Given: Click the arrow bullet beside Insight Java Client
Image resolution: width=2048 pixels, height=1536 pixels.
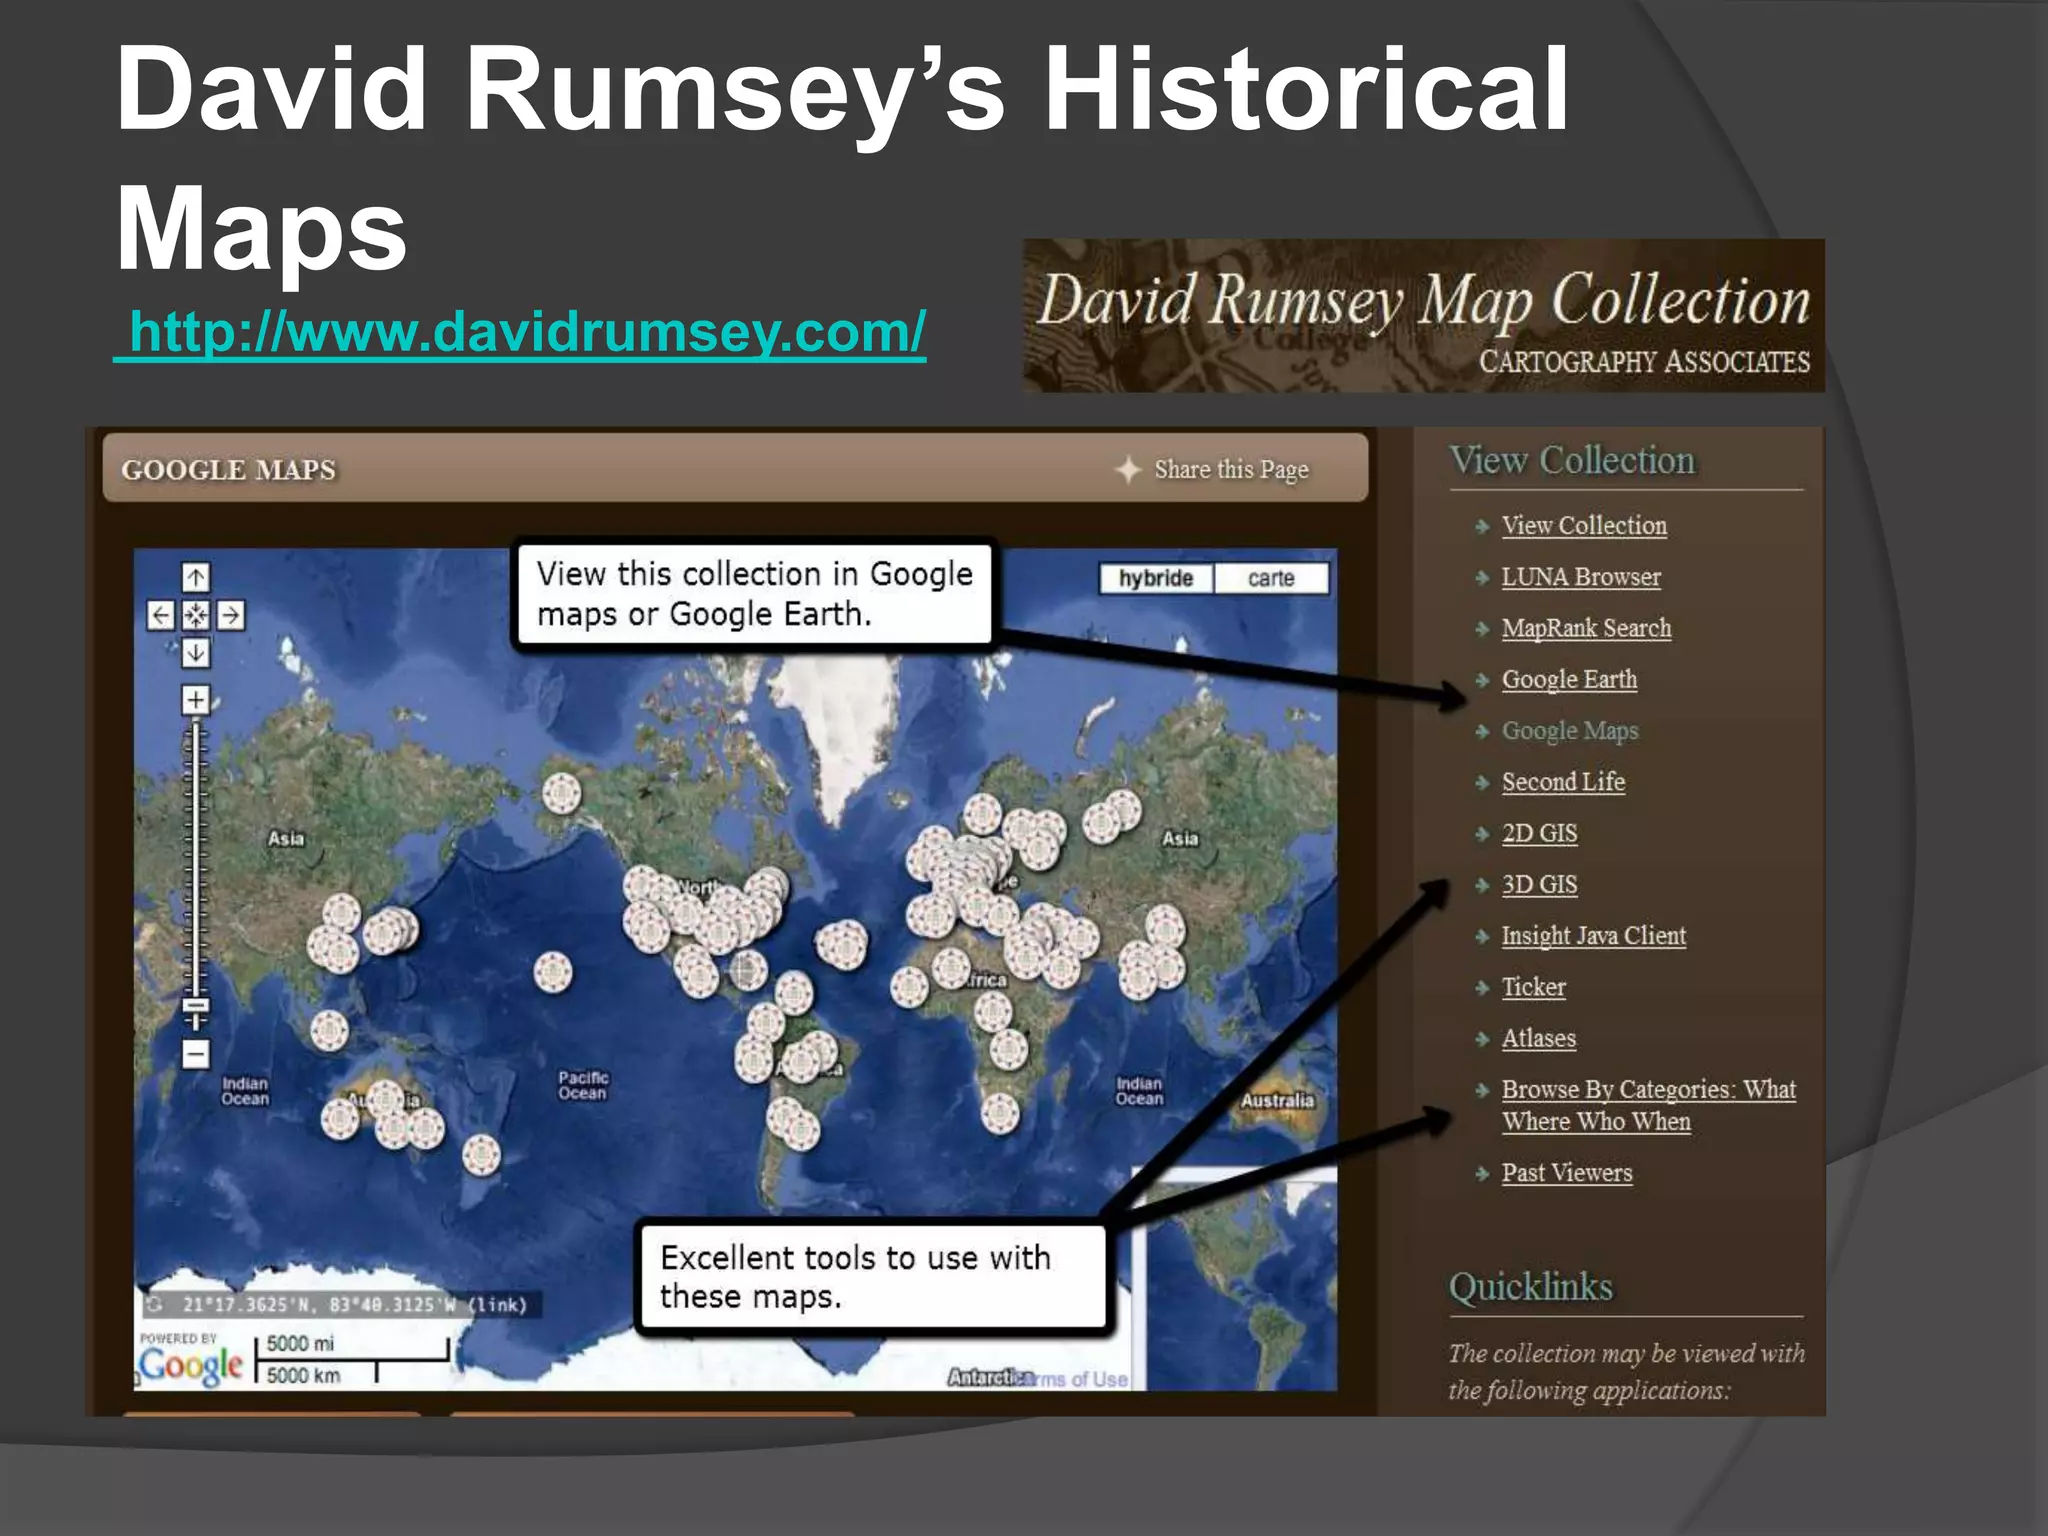Looking at the screenshot, I should (1482, 936).
